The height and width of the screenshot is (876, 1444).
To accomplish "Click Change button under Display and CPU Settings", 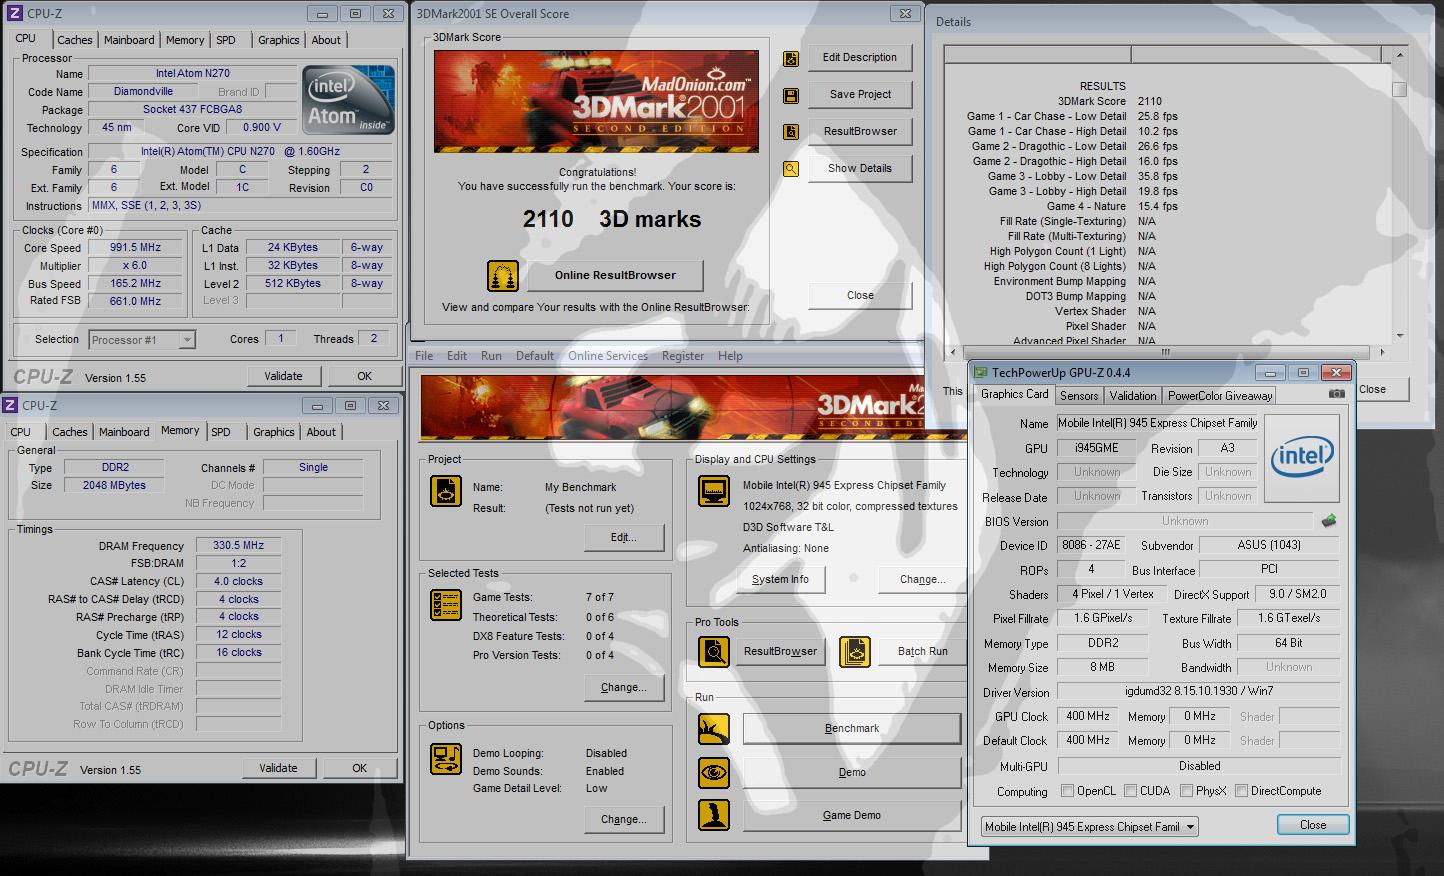I will (922, 580).
